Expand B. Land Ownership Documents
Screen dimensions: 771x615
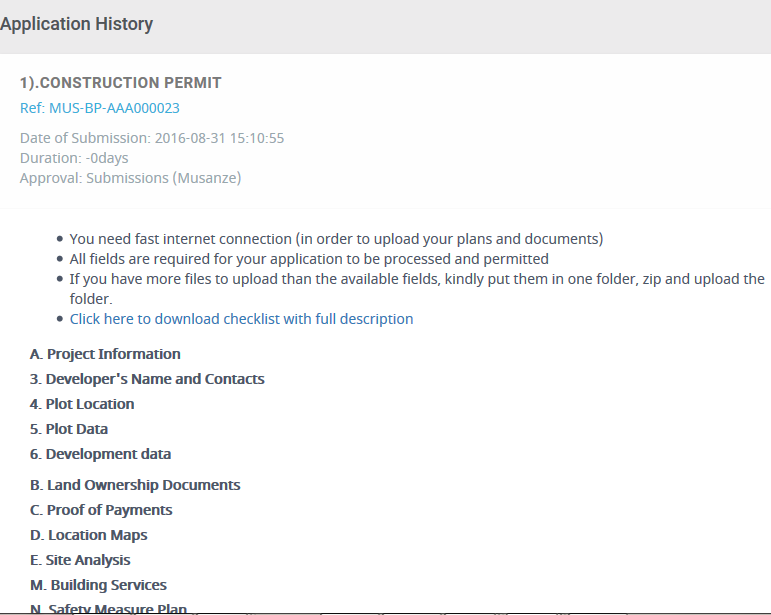[x=135, y=485]
